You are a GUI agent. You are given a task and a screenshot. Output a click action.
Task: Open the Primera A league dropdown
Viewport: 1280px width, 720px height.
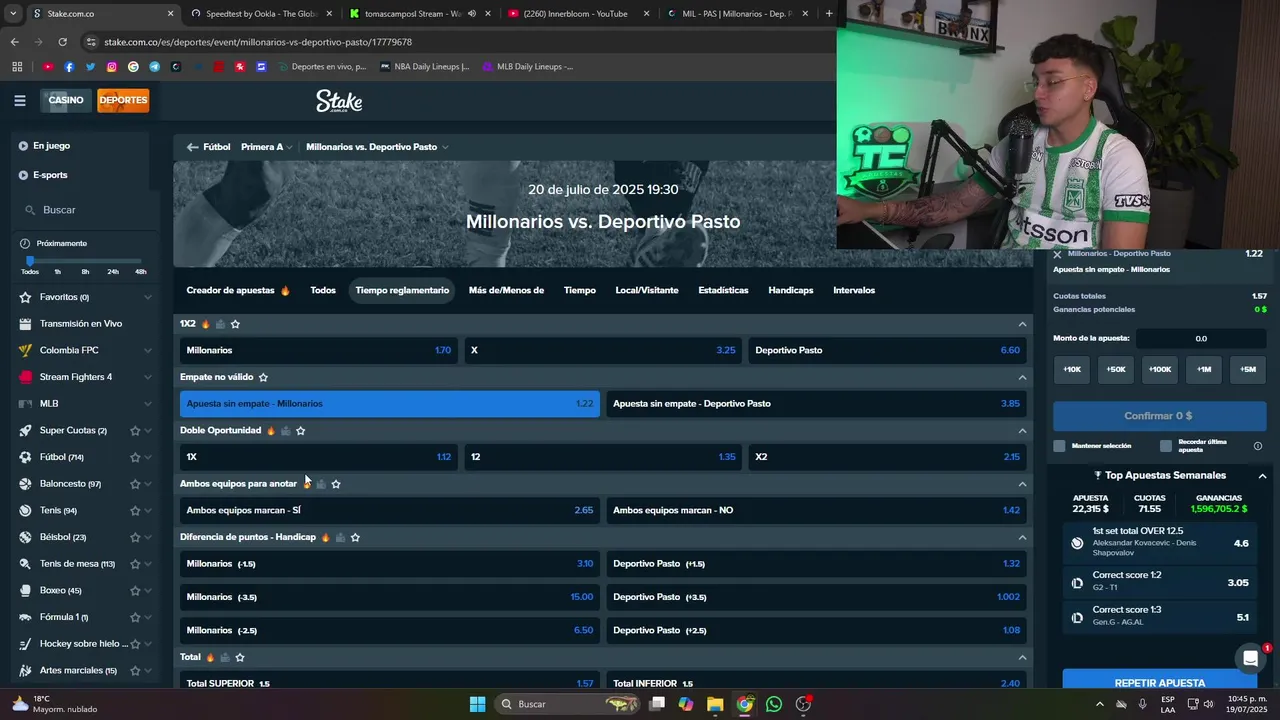[x=266, y=147]
